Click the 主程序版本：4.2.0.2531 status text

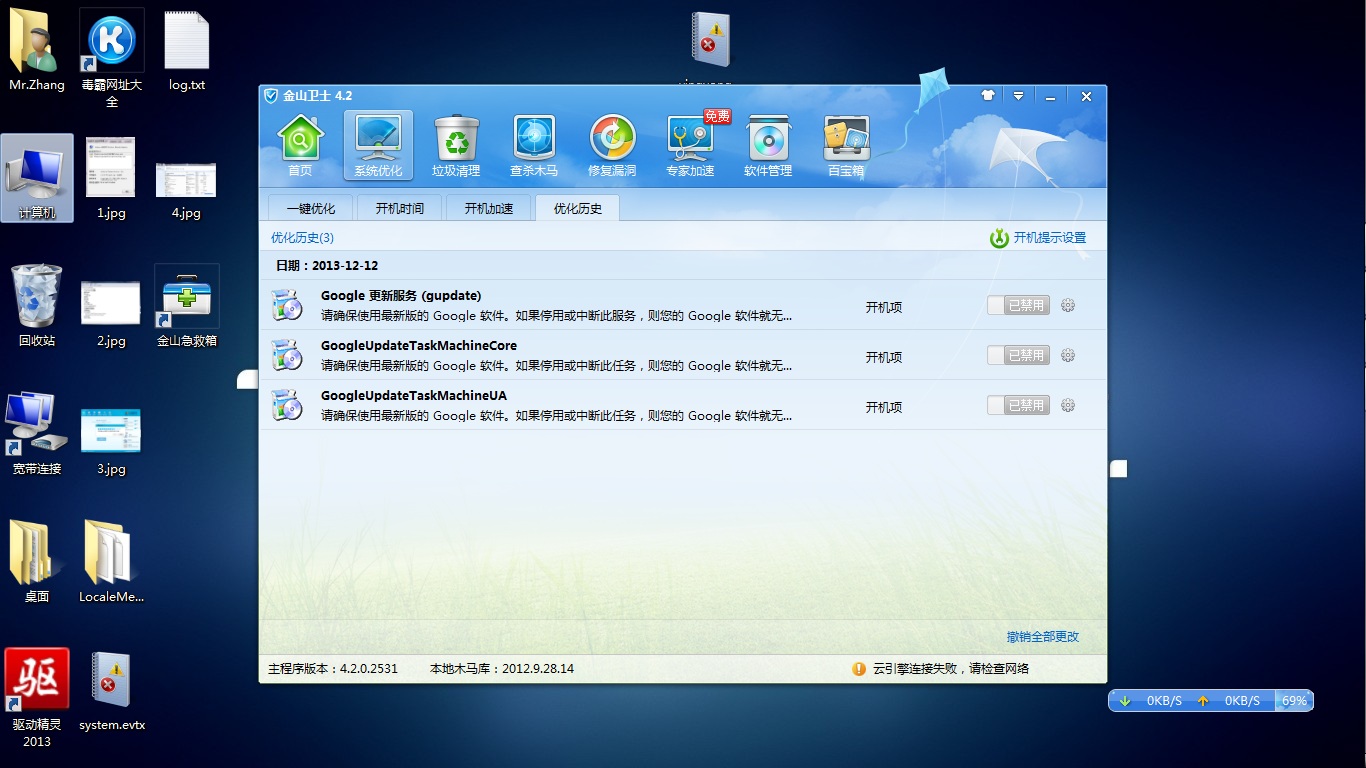333,669
